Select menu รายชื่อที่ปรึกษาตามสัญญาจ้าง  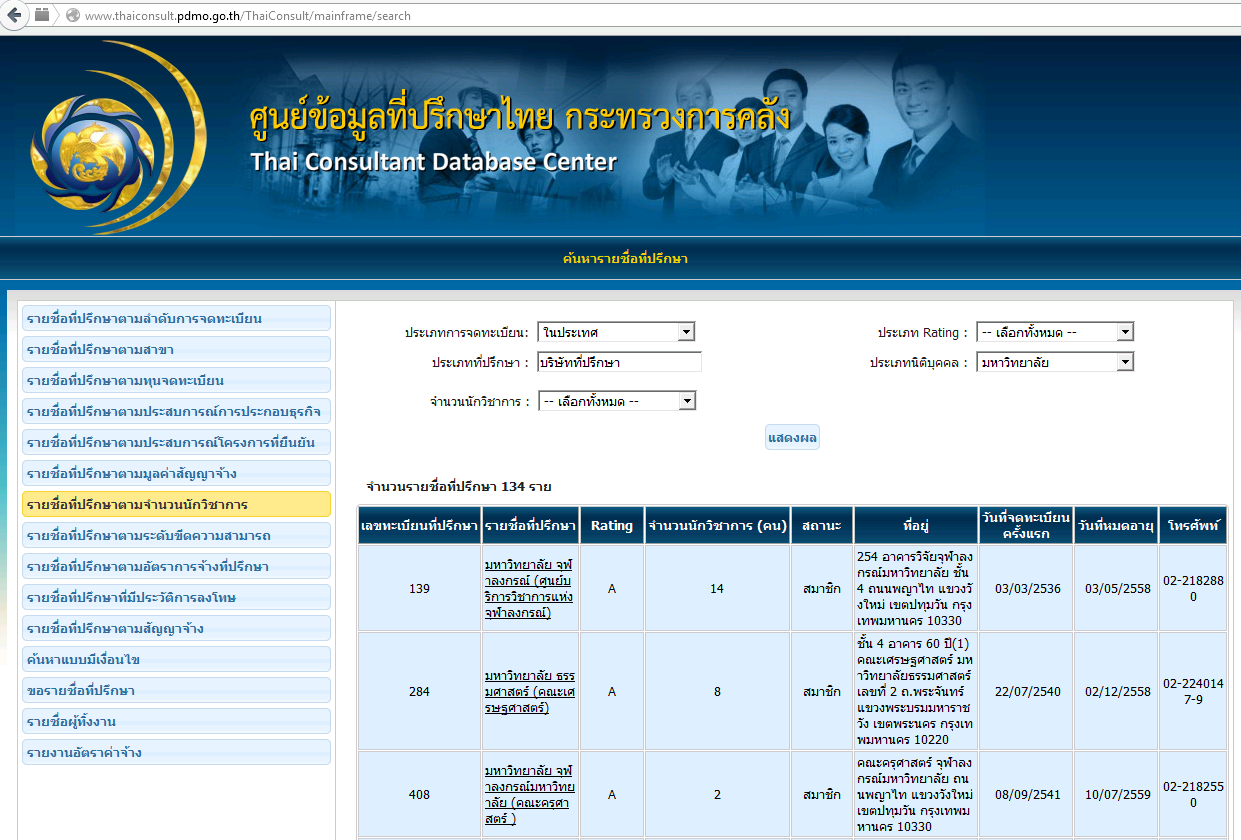(176, 628)
